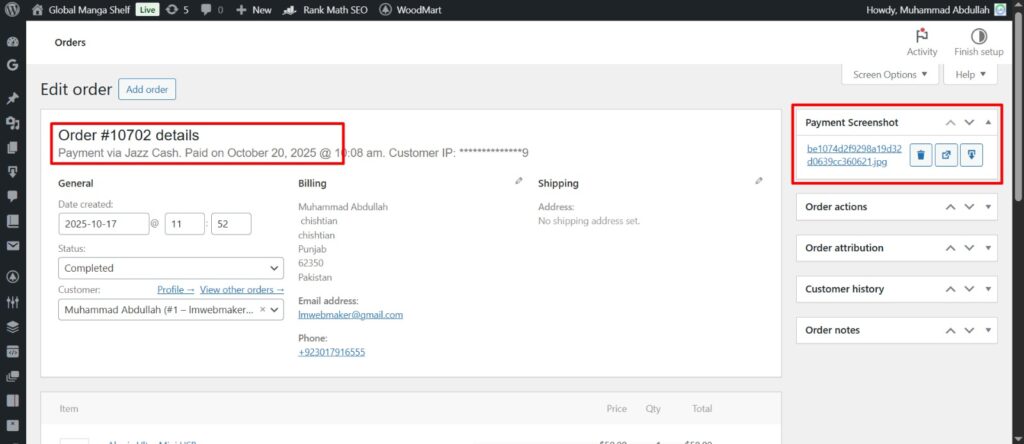Click the sliders icon in sidebar

tap(12, 302)
